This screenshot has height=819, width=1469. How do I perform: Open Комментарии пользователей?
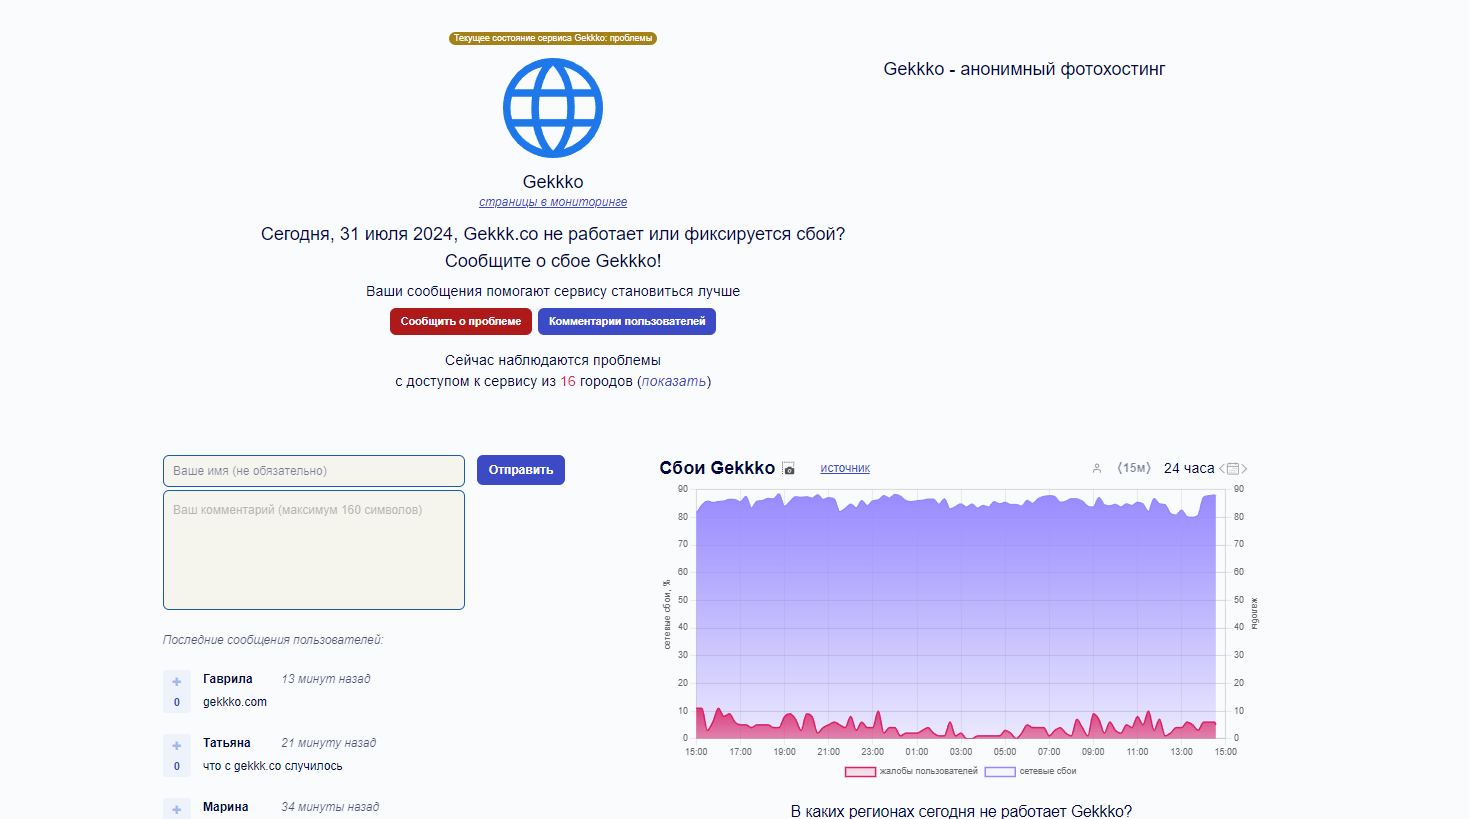[x=627, y=321]
